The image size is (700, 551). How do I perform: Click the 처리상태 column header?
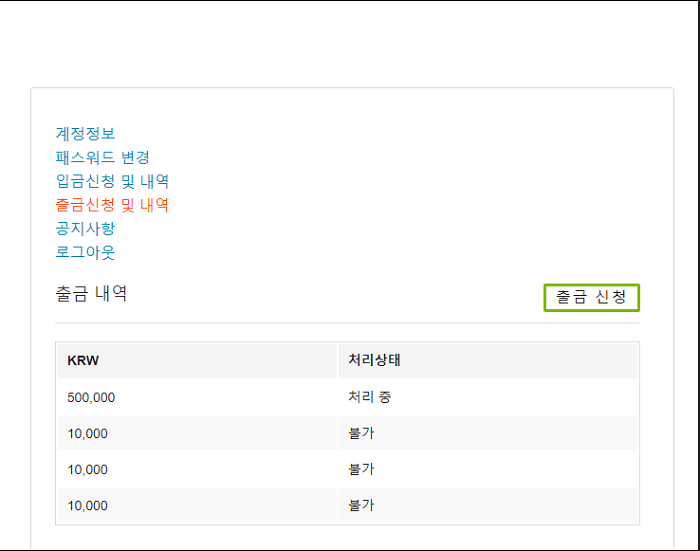(488, 361)
